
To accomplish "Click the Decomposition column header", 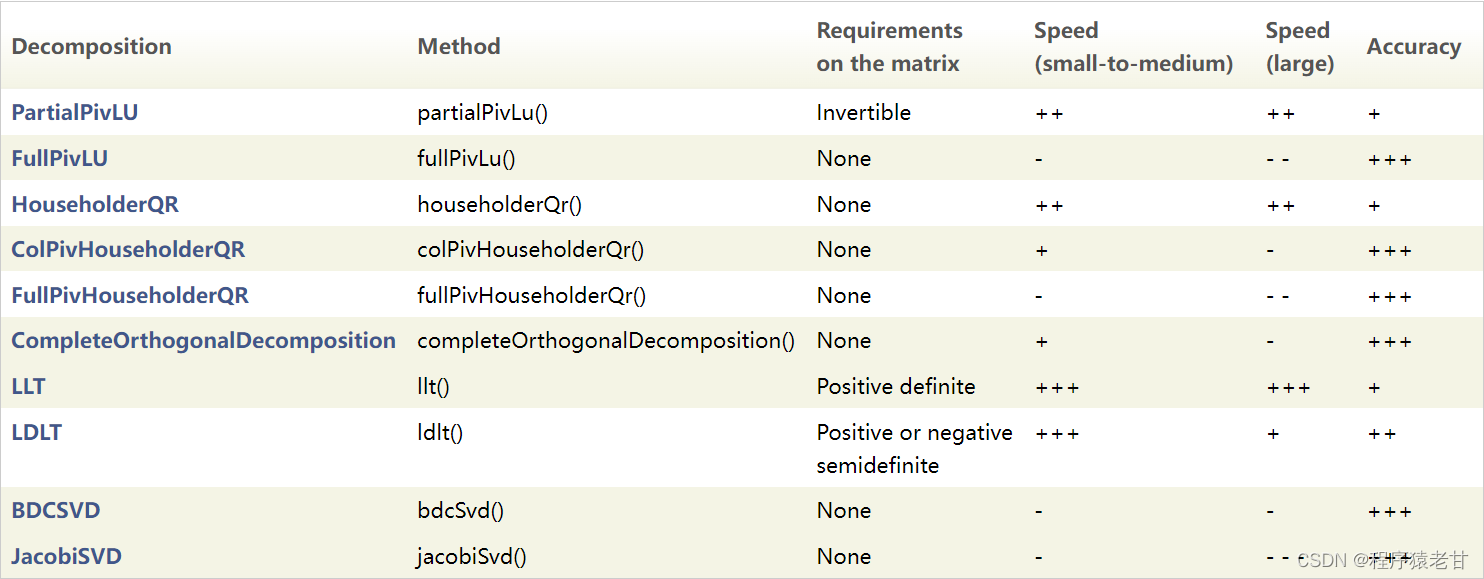I will click(x=91, y=46).
